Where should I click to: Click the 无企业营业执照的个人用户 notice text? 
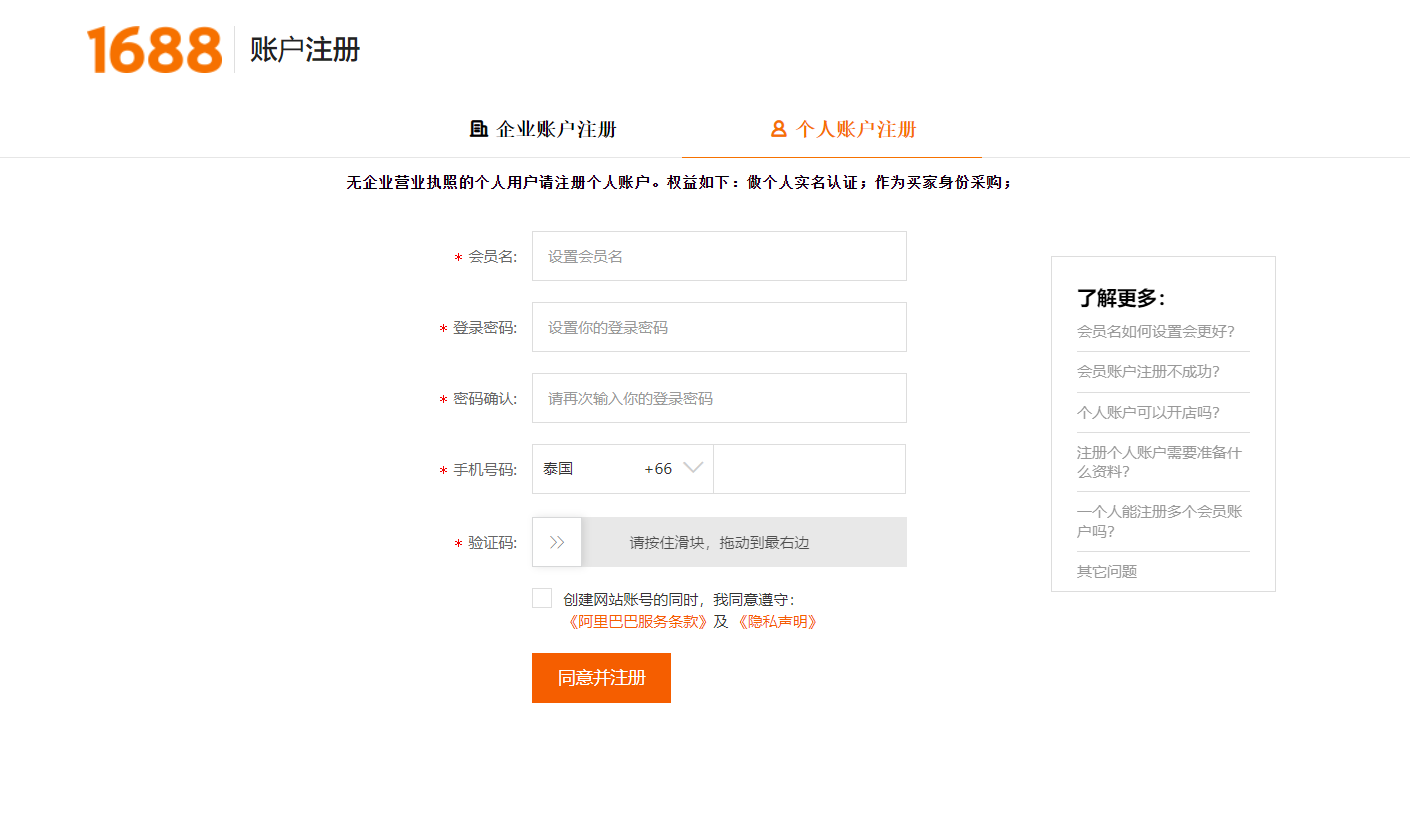pos(679,183)
